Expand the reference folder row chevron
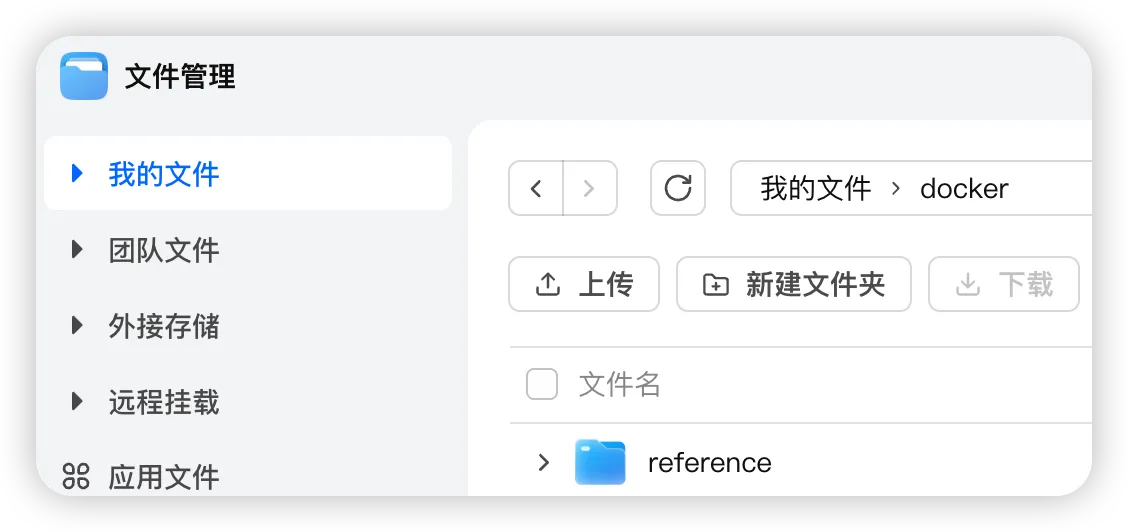This screenshot has width=1128, height=532. [544, 462]
